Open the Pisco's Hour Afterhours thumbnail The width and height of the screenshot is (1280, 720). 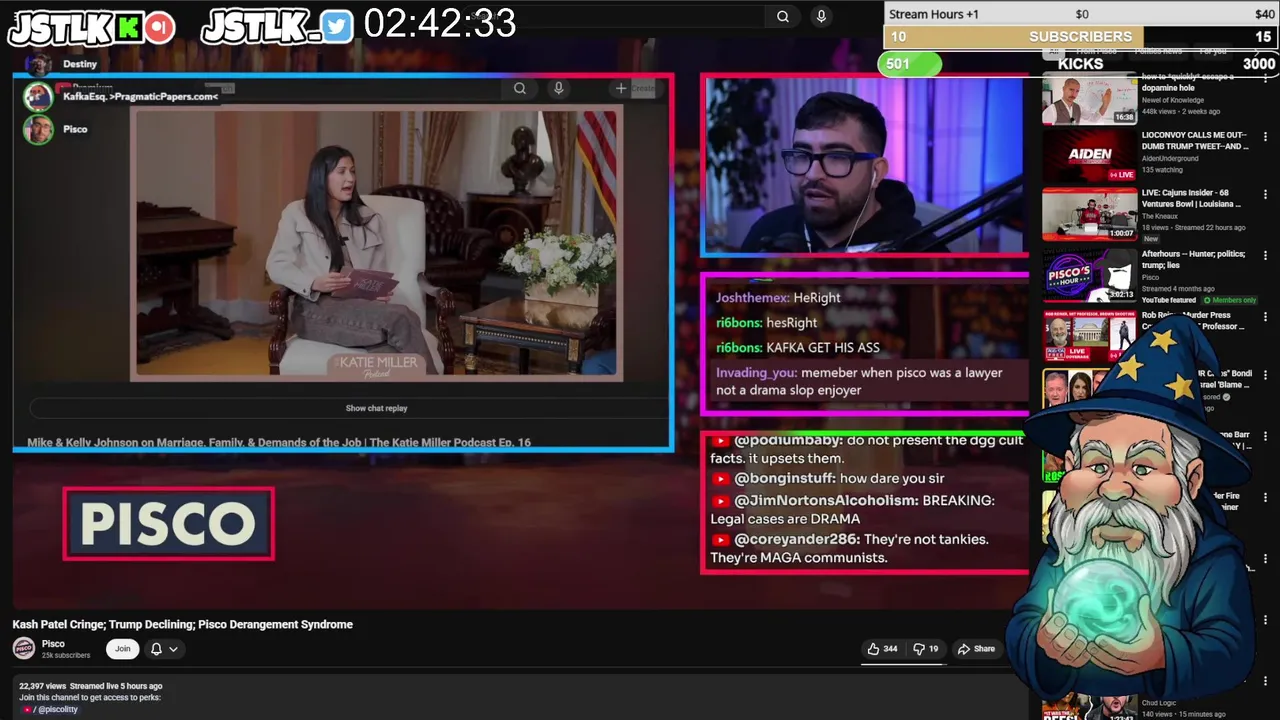click(x=1089, y=275)
